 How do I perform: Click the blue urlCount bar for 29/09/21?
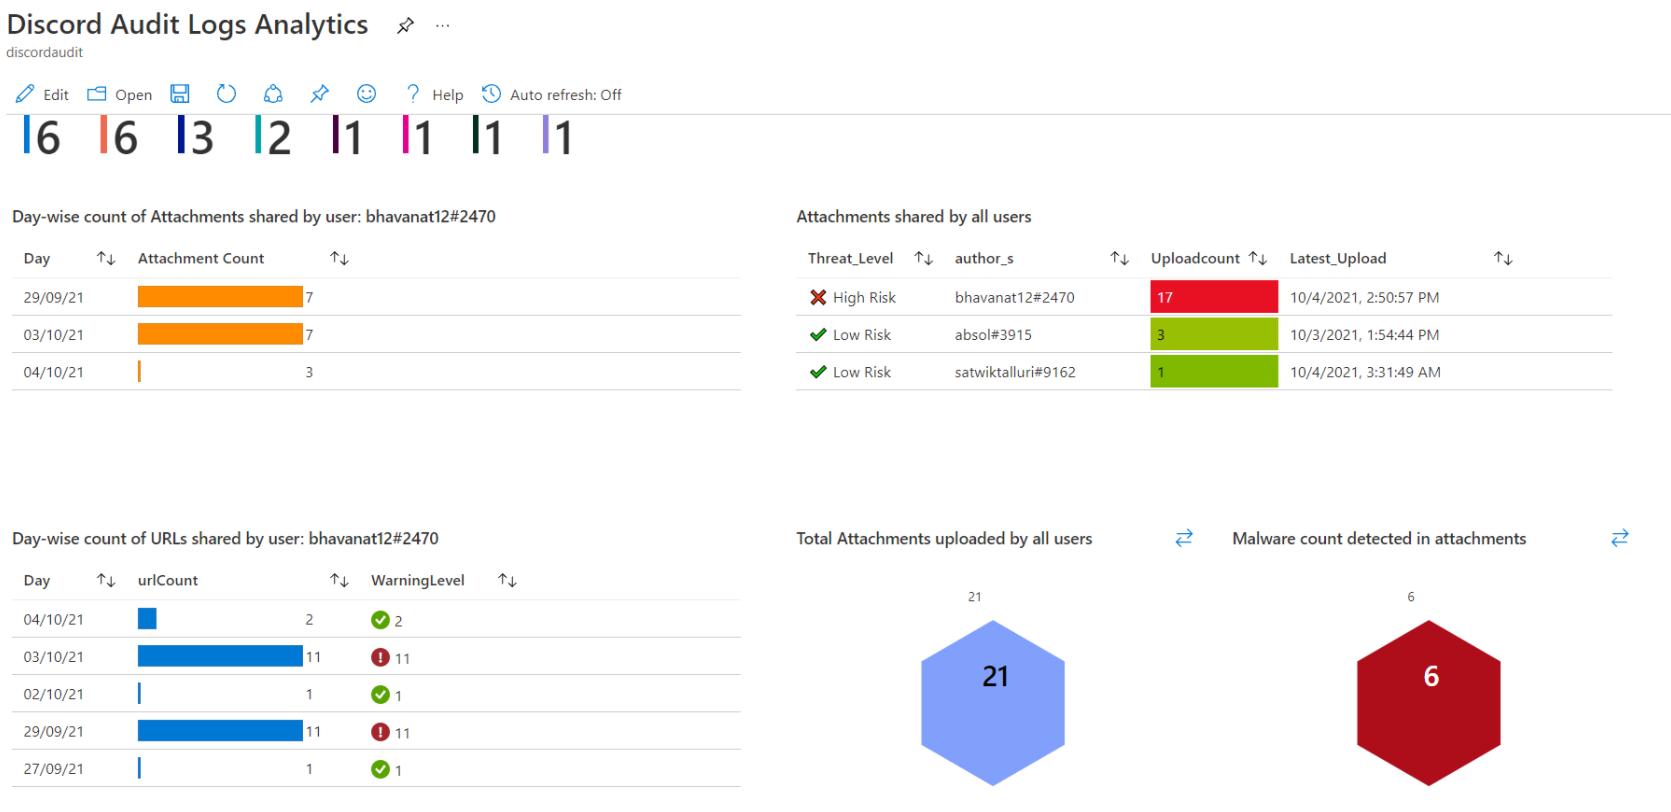(x=220, y=731)
